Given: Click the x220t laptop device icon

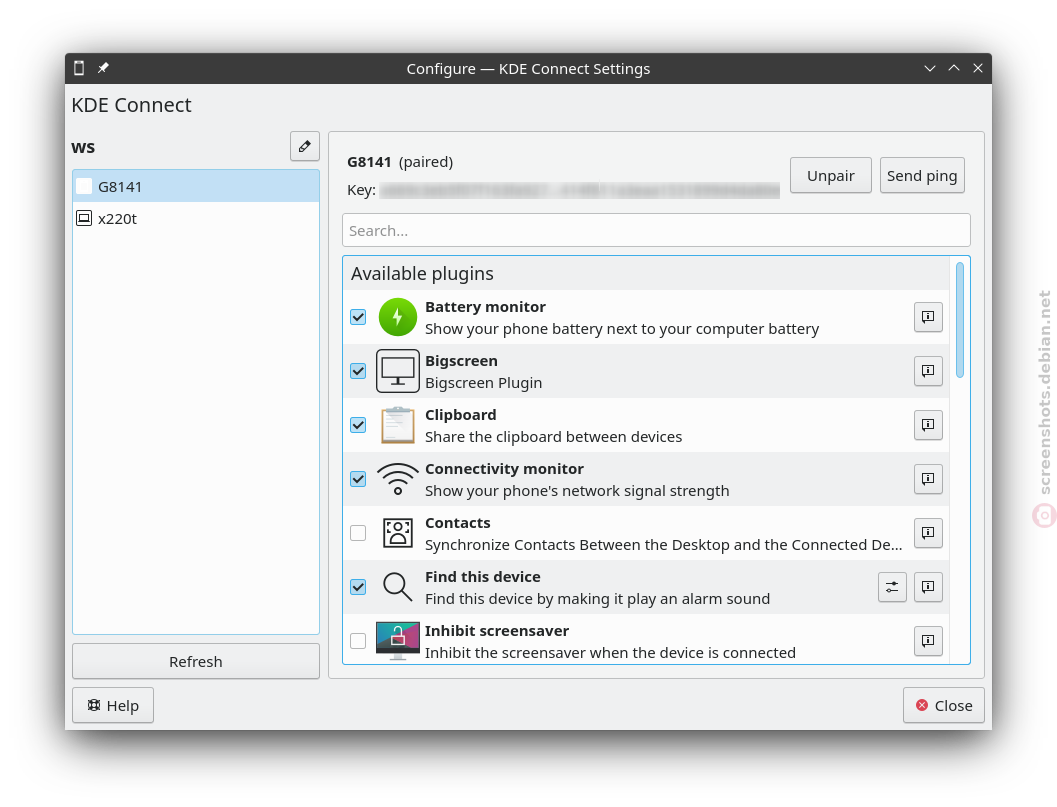Looking at the screenshot, I should (x=84, y=218).
